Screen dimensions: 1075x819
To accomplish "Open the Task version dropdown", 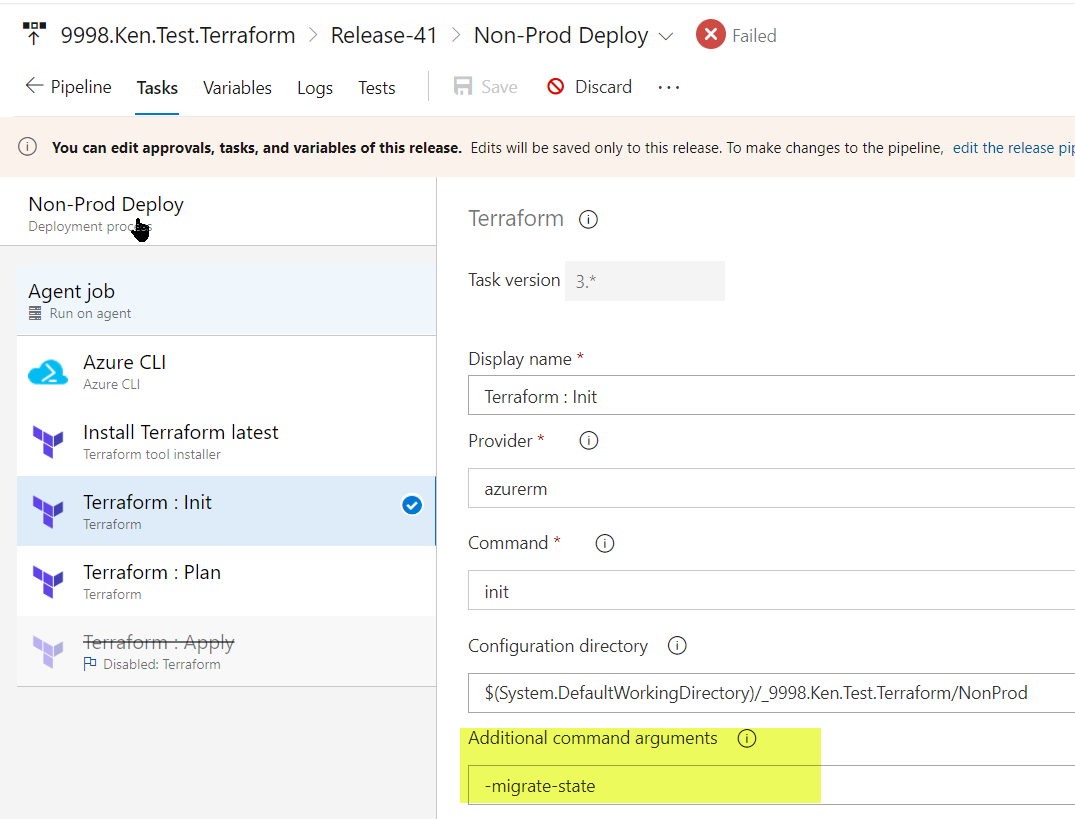I will 644,281.
